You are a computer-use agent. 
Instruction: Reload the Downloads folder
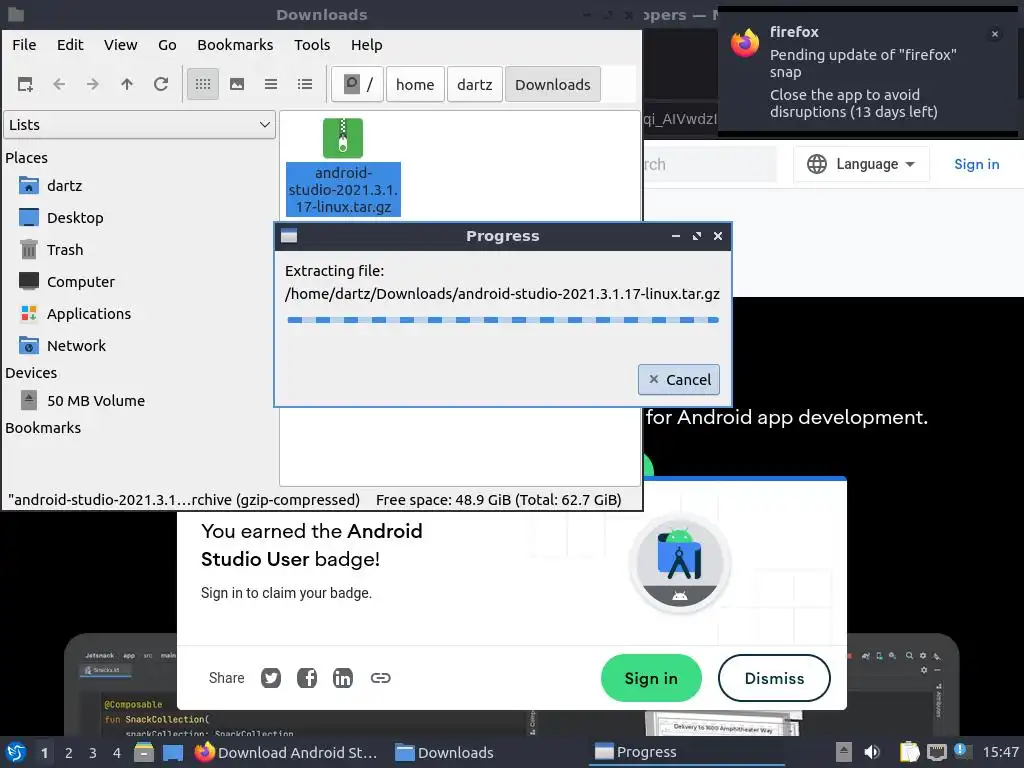coord(161,84)
